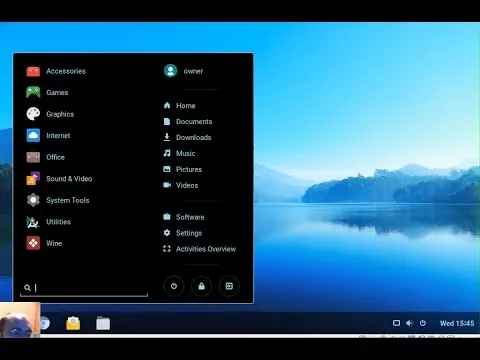480x360 pixels.
Task: Focus the menu search field
Action: tap(84, 288)
